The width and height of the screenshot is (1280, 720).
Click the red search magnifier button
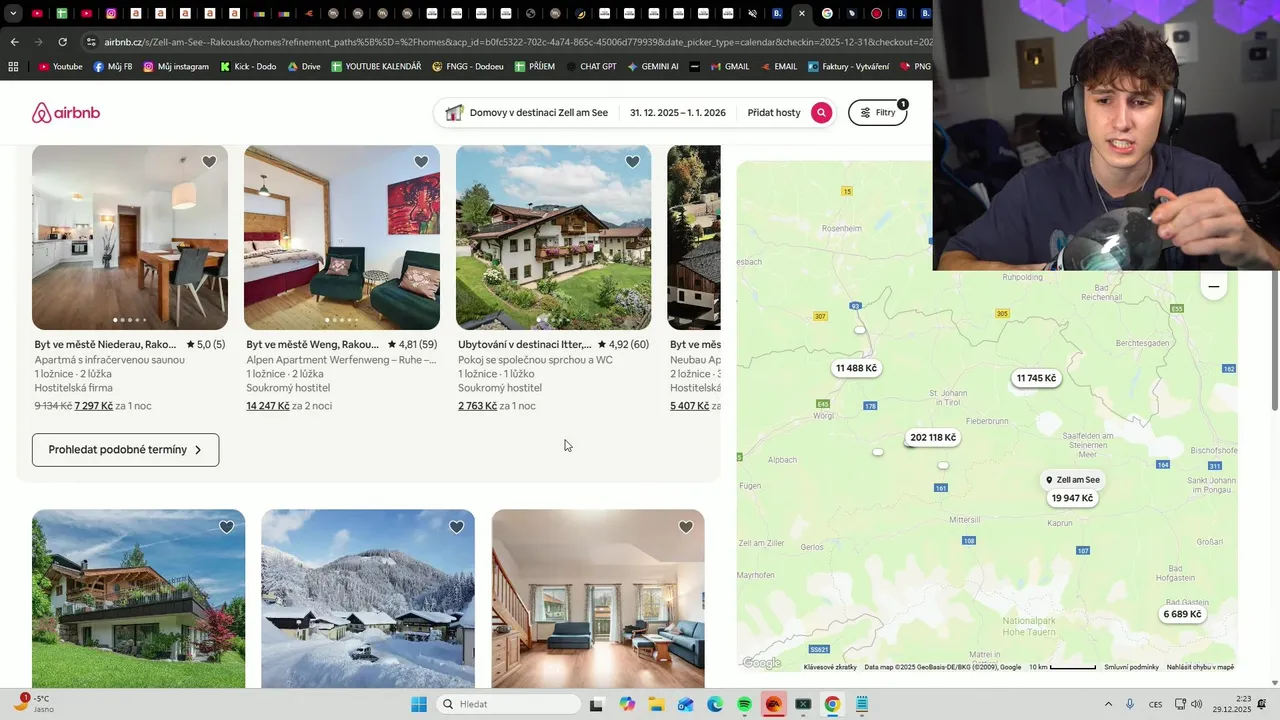tap(821, 113)
